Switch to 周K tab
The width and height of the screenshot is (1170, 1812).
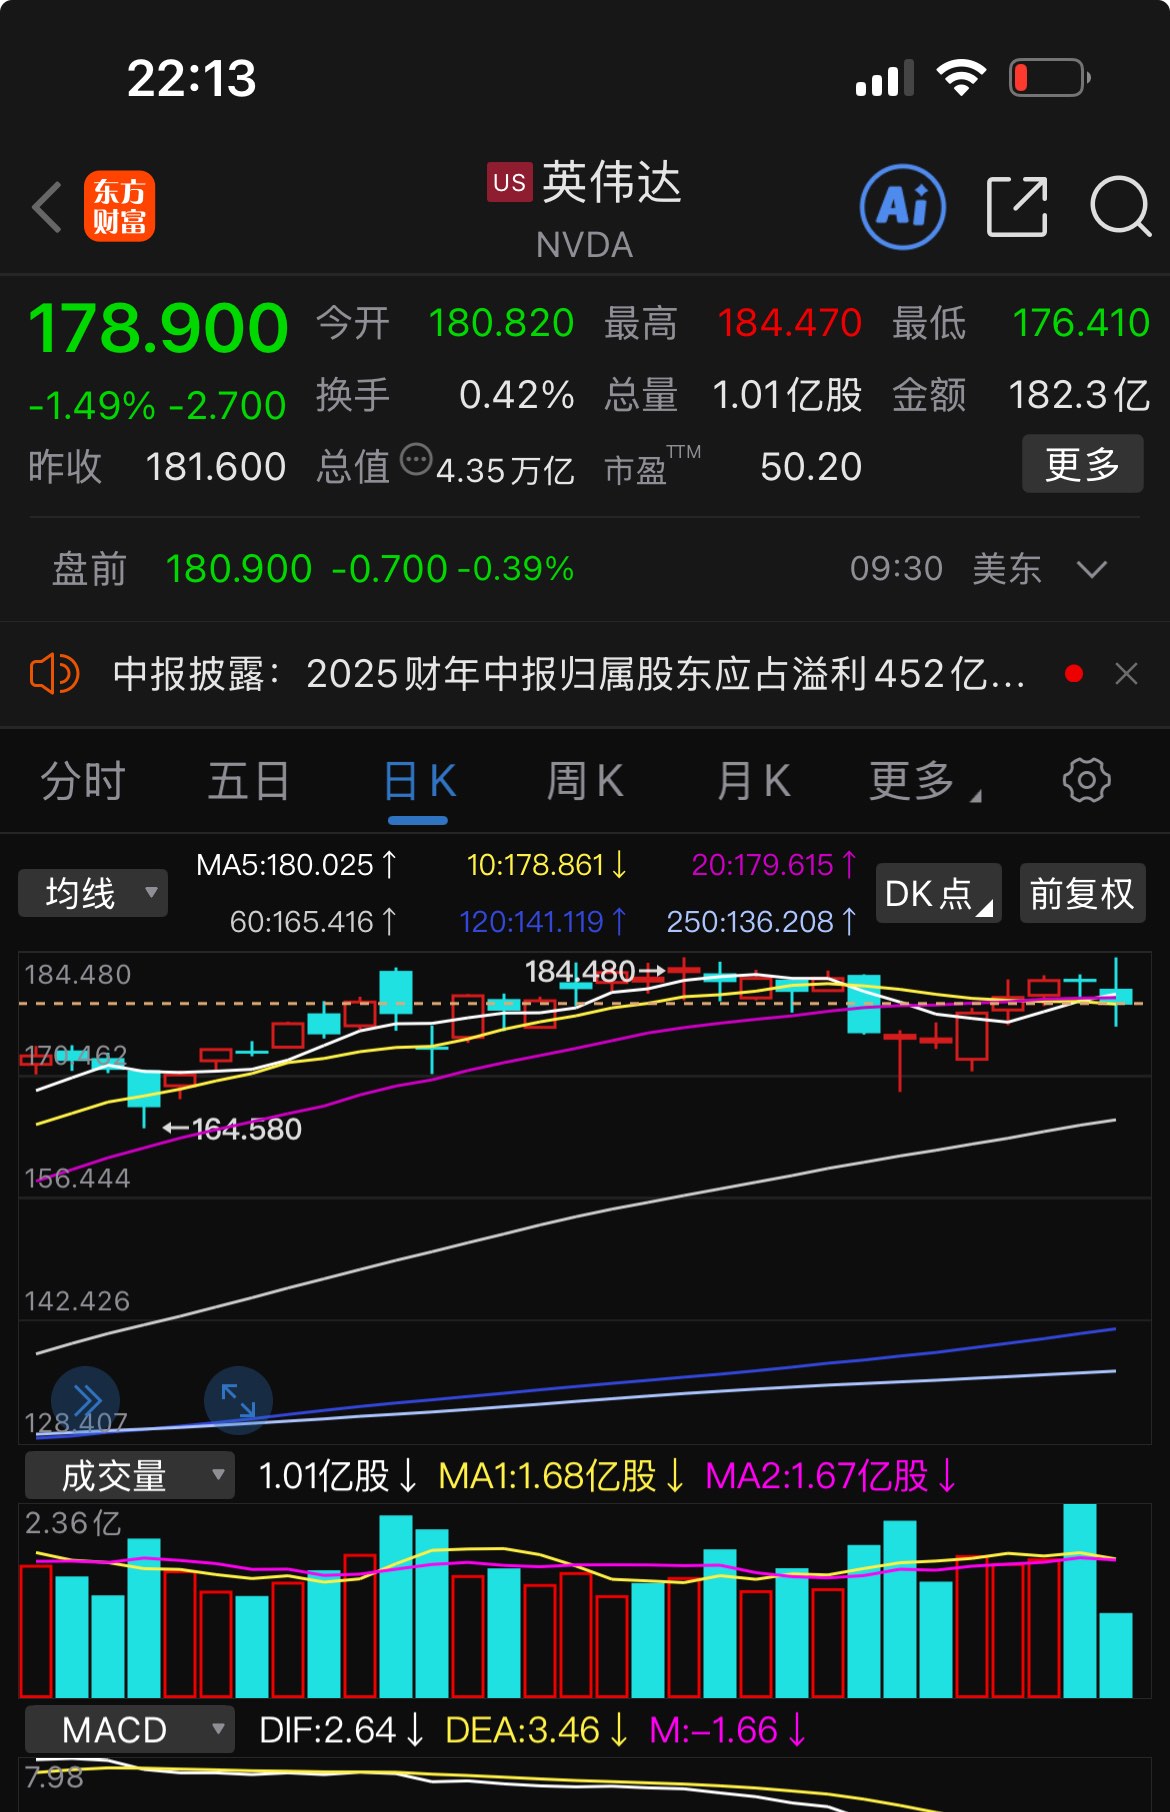point(585,781)
